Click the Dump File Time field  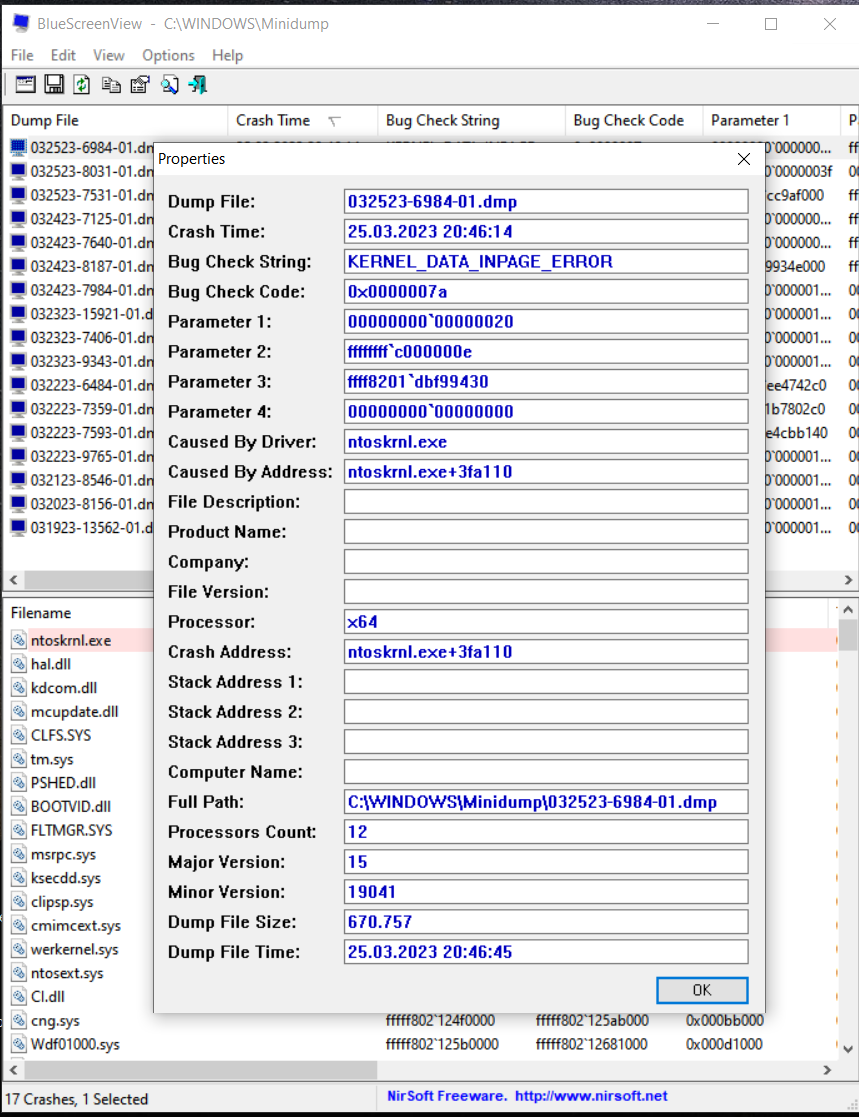tap(546, 952)
